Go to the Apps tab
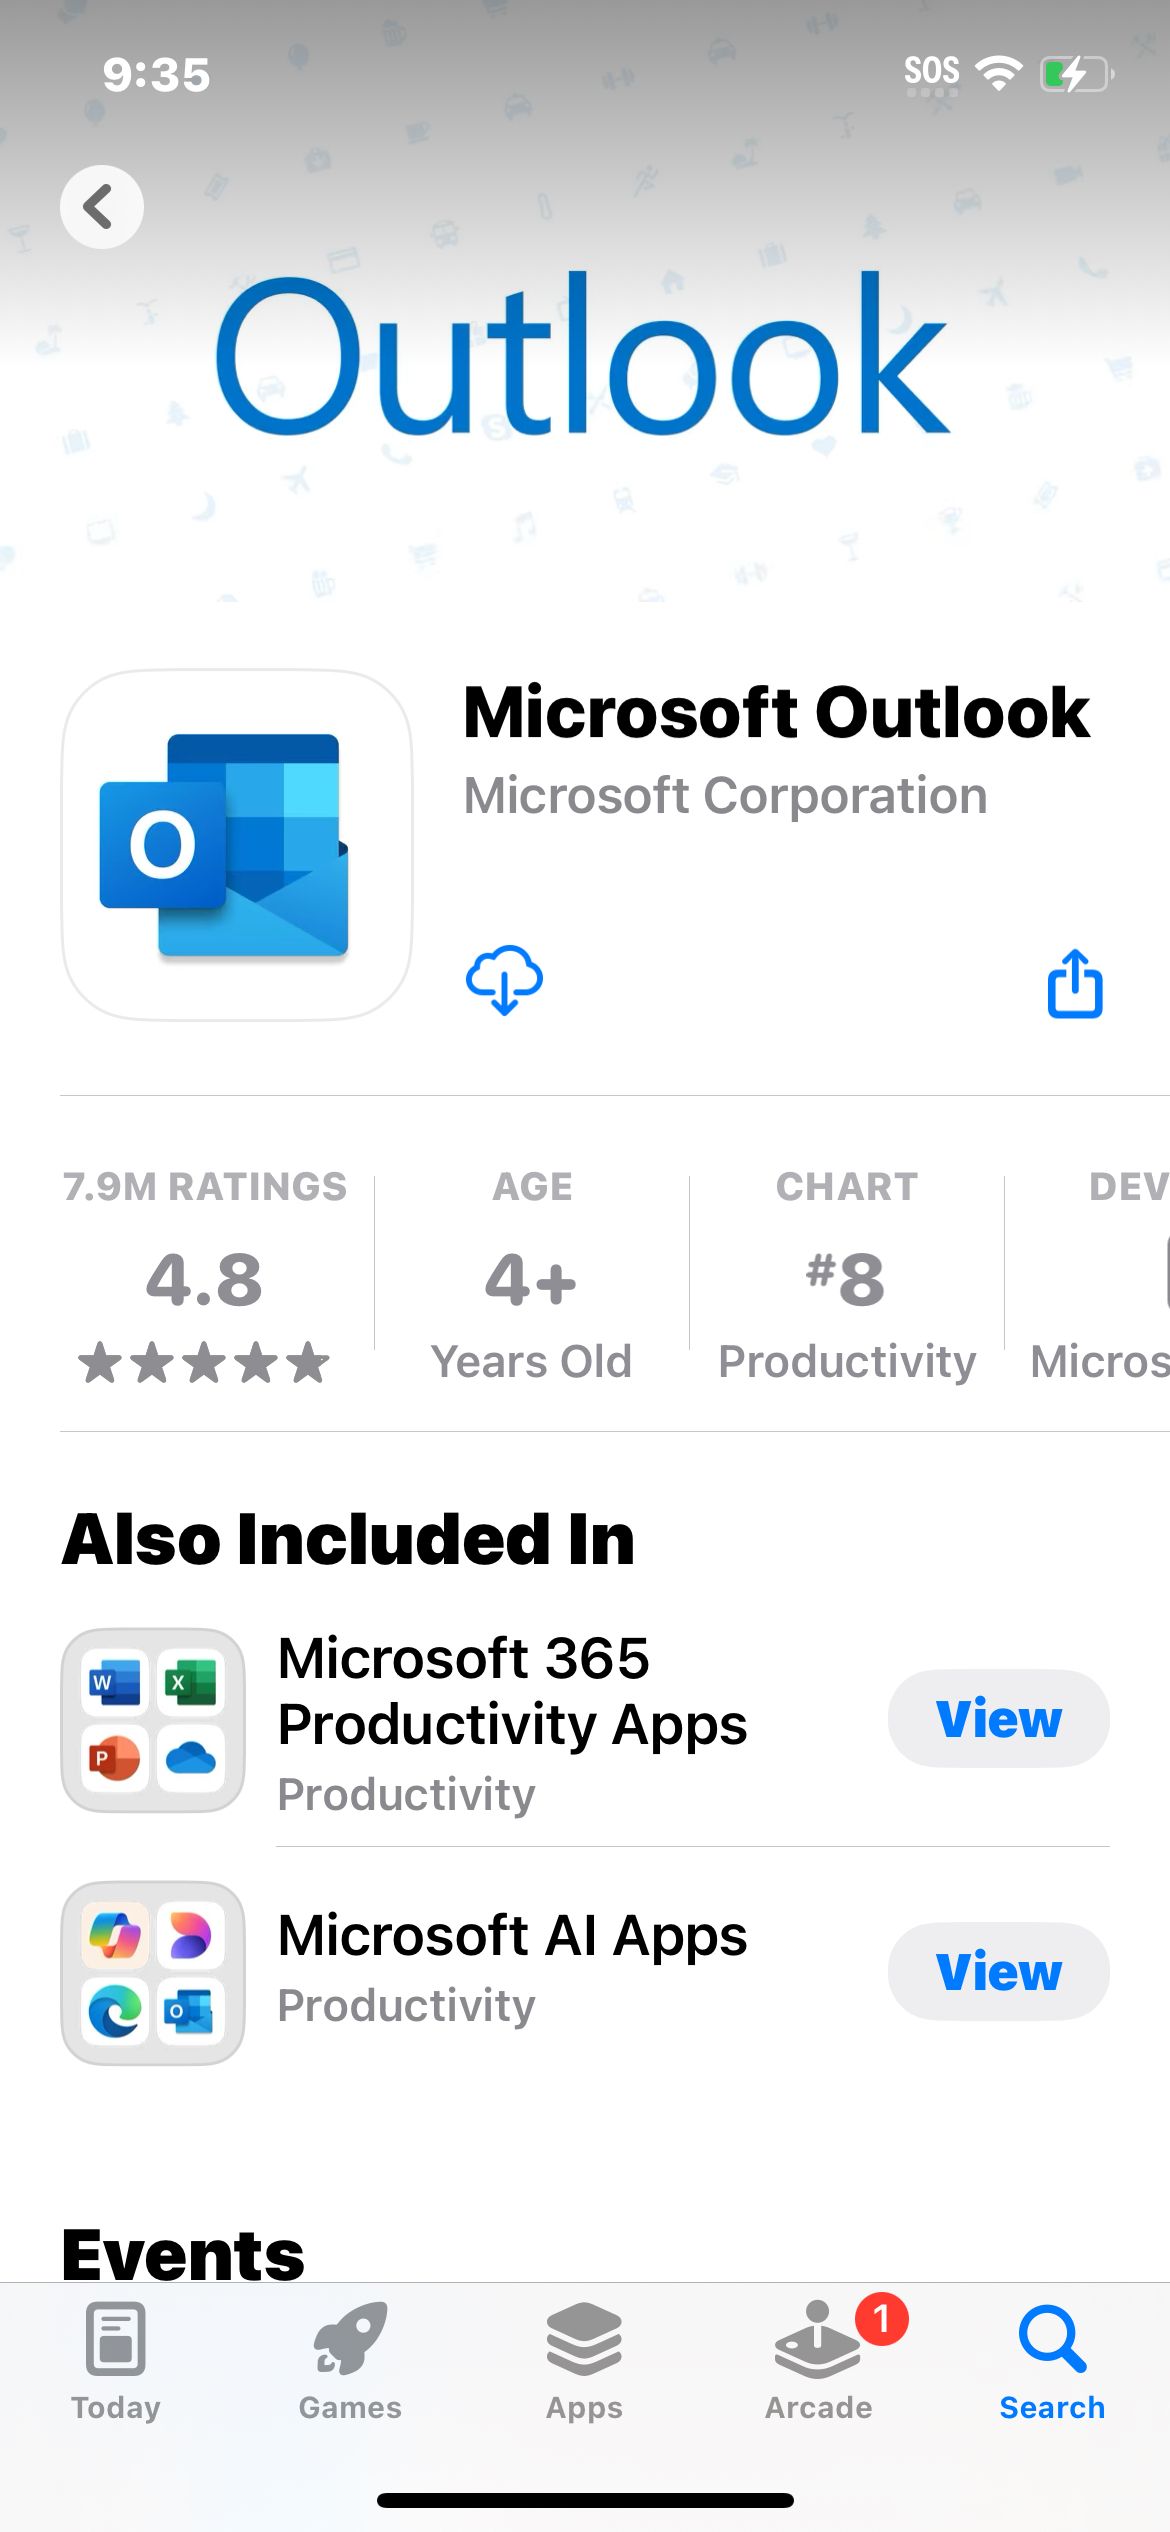Viewport: 1170px width, 2532px height. [584, 2361]
